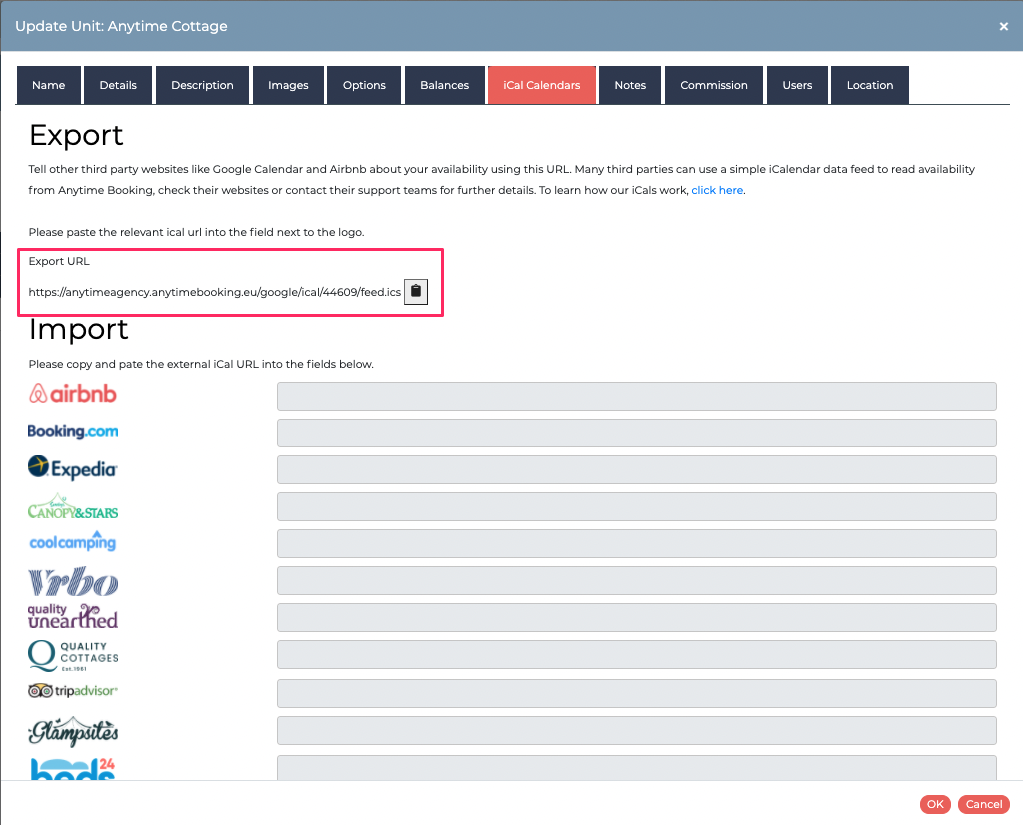Select the iCal Calendars tab
The width and height of the screenshot is (1023, 825).
542,85
